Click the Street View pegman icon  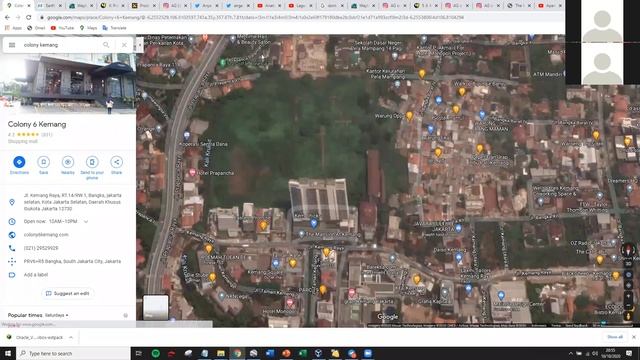coord(629,316)
